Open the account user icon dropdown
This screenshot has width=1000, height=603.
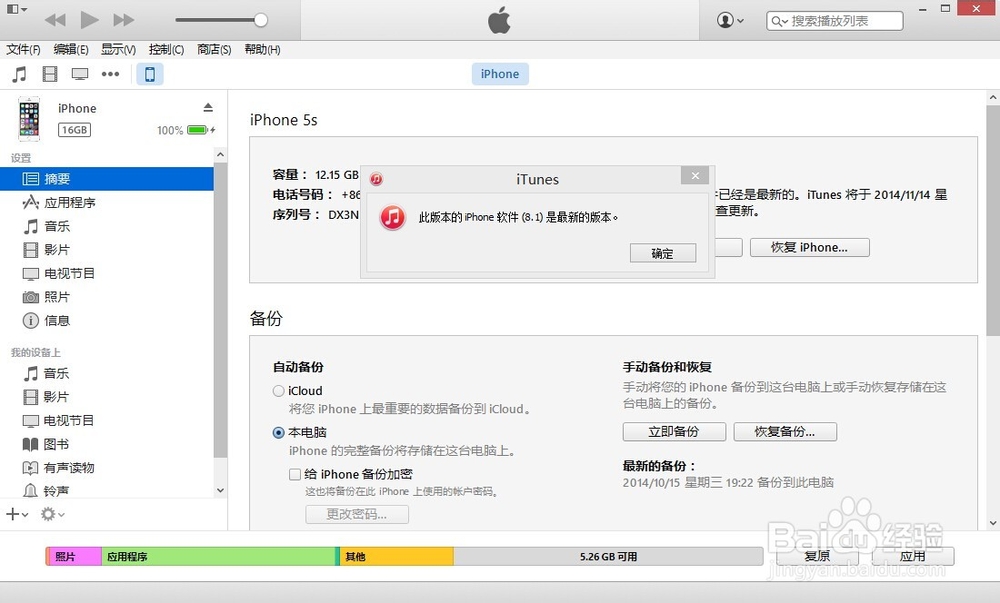[x=730, y=20]
